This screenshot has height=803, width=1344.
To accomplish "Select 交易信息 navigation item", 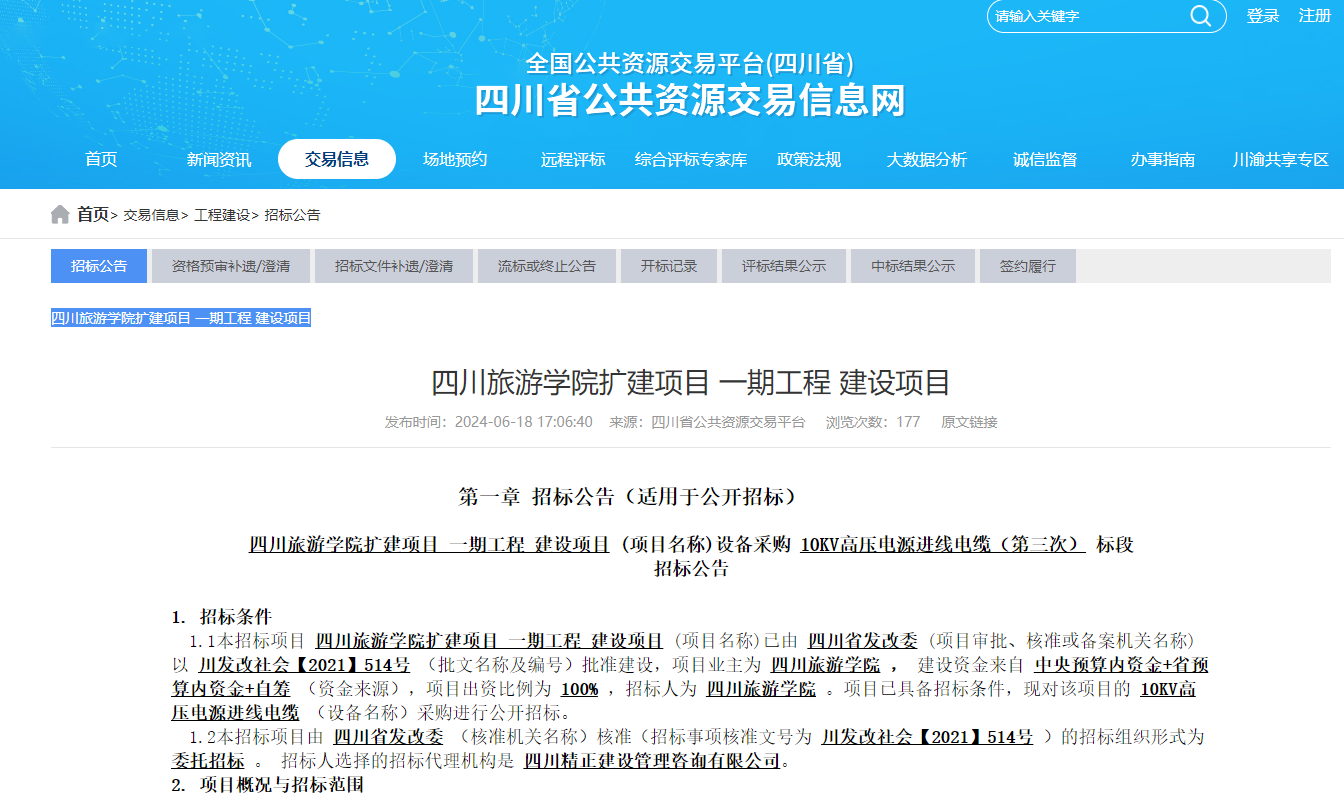I will (x=337, y=159).
